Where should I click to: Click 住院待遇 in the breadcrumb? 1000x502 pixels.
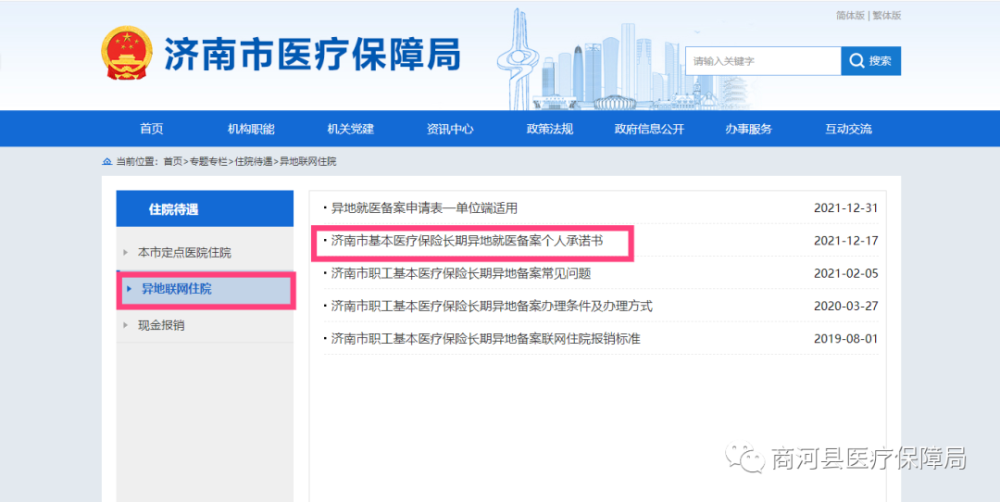pos(253,162)
